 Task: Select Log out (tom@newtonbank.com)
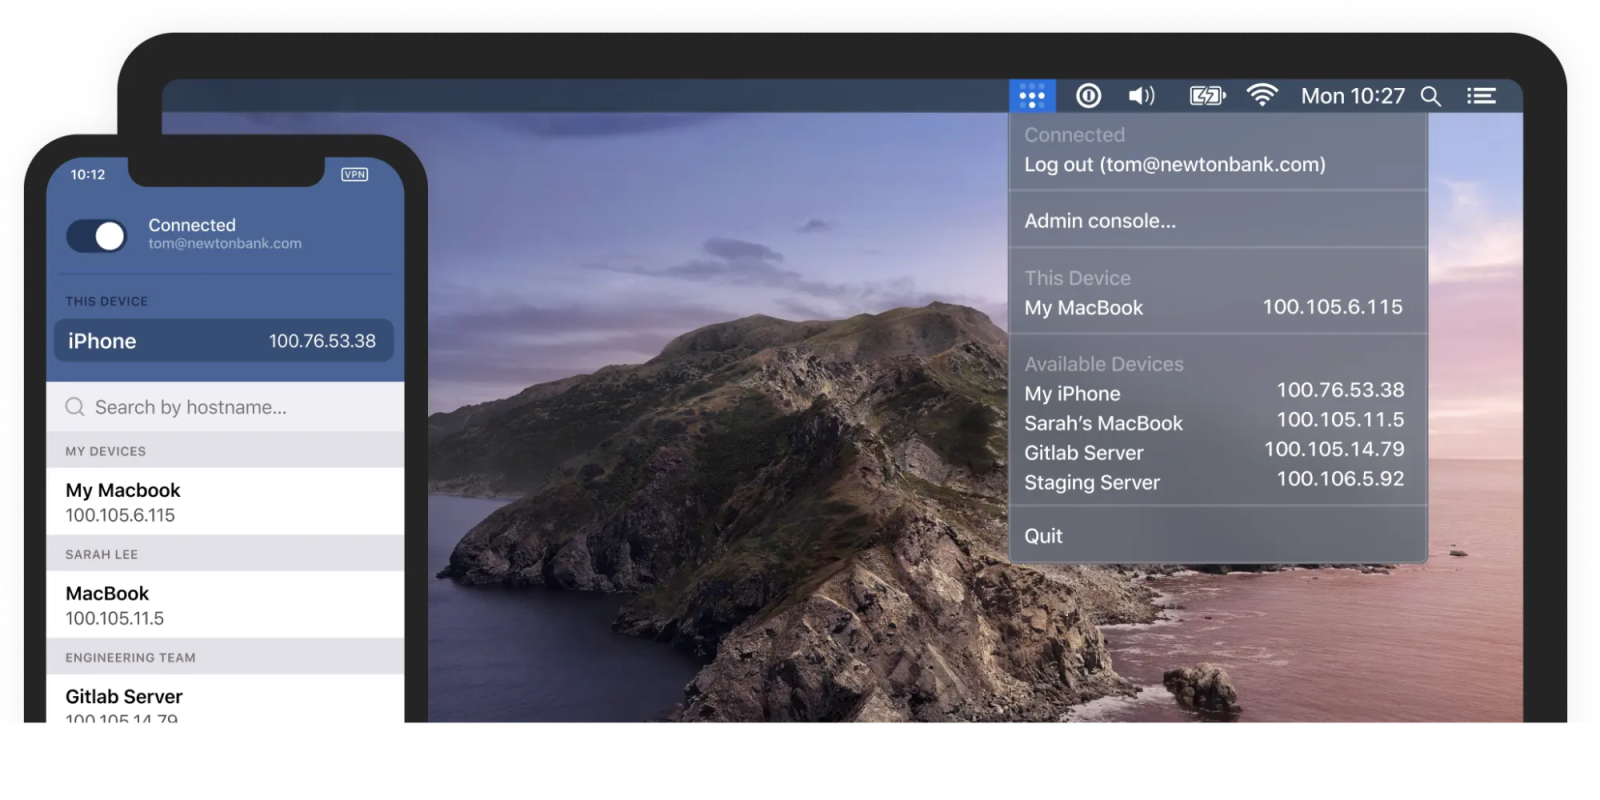(x=1174, y=165)
